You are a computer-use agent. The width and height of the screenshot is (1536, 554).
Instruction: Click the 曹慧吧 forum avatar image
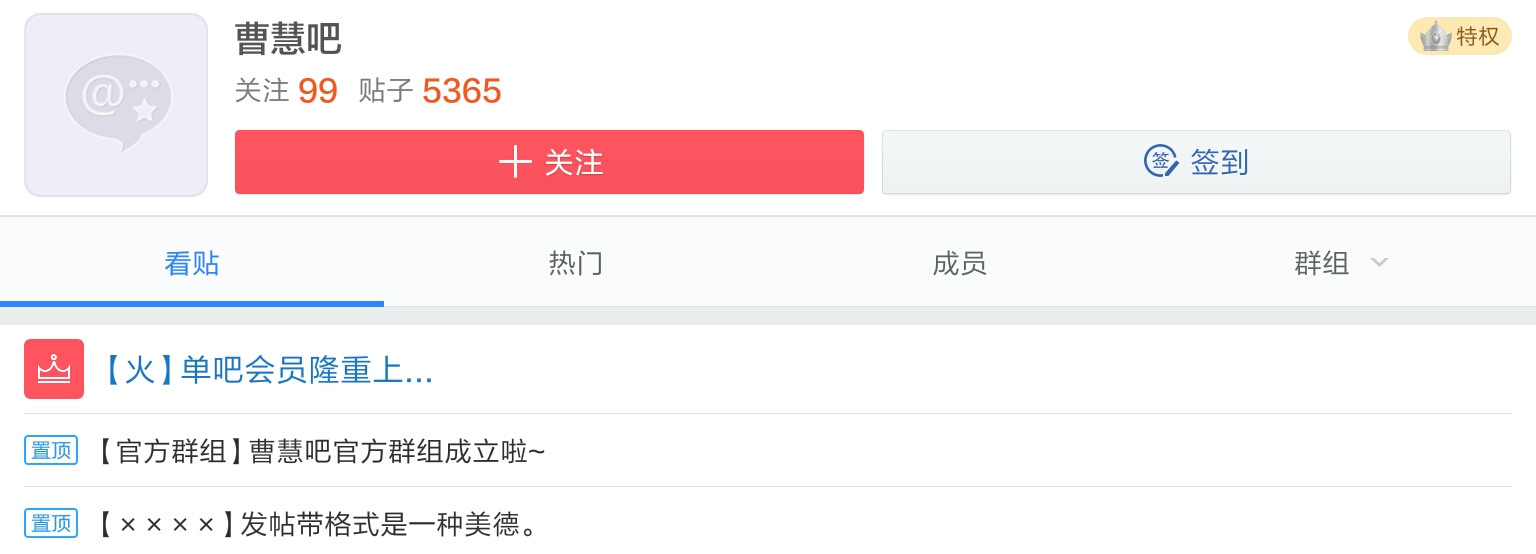[x=116, y=105]
